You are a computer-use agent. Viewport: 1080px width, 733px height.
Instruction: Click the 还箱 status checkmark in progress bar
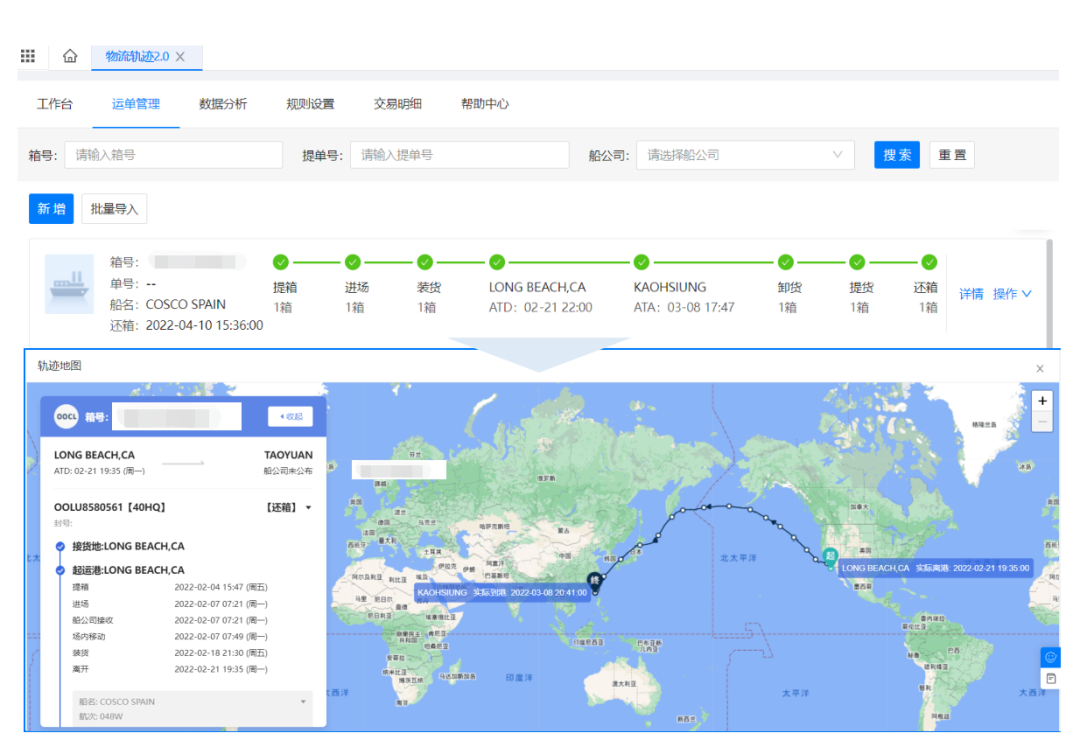[929, 262]
